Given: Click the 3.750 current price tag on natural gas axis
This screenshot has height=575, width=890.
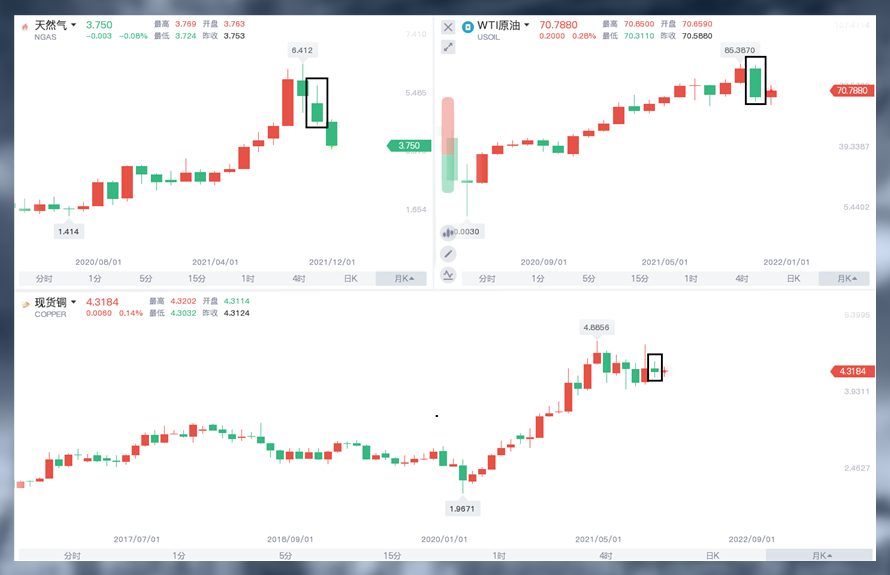Looking at the screenshot, I should click(x=409, y=146).
